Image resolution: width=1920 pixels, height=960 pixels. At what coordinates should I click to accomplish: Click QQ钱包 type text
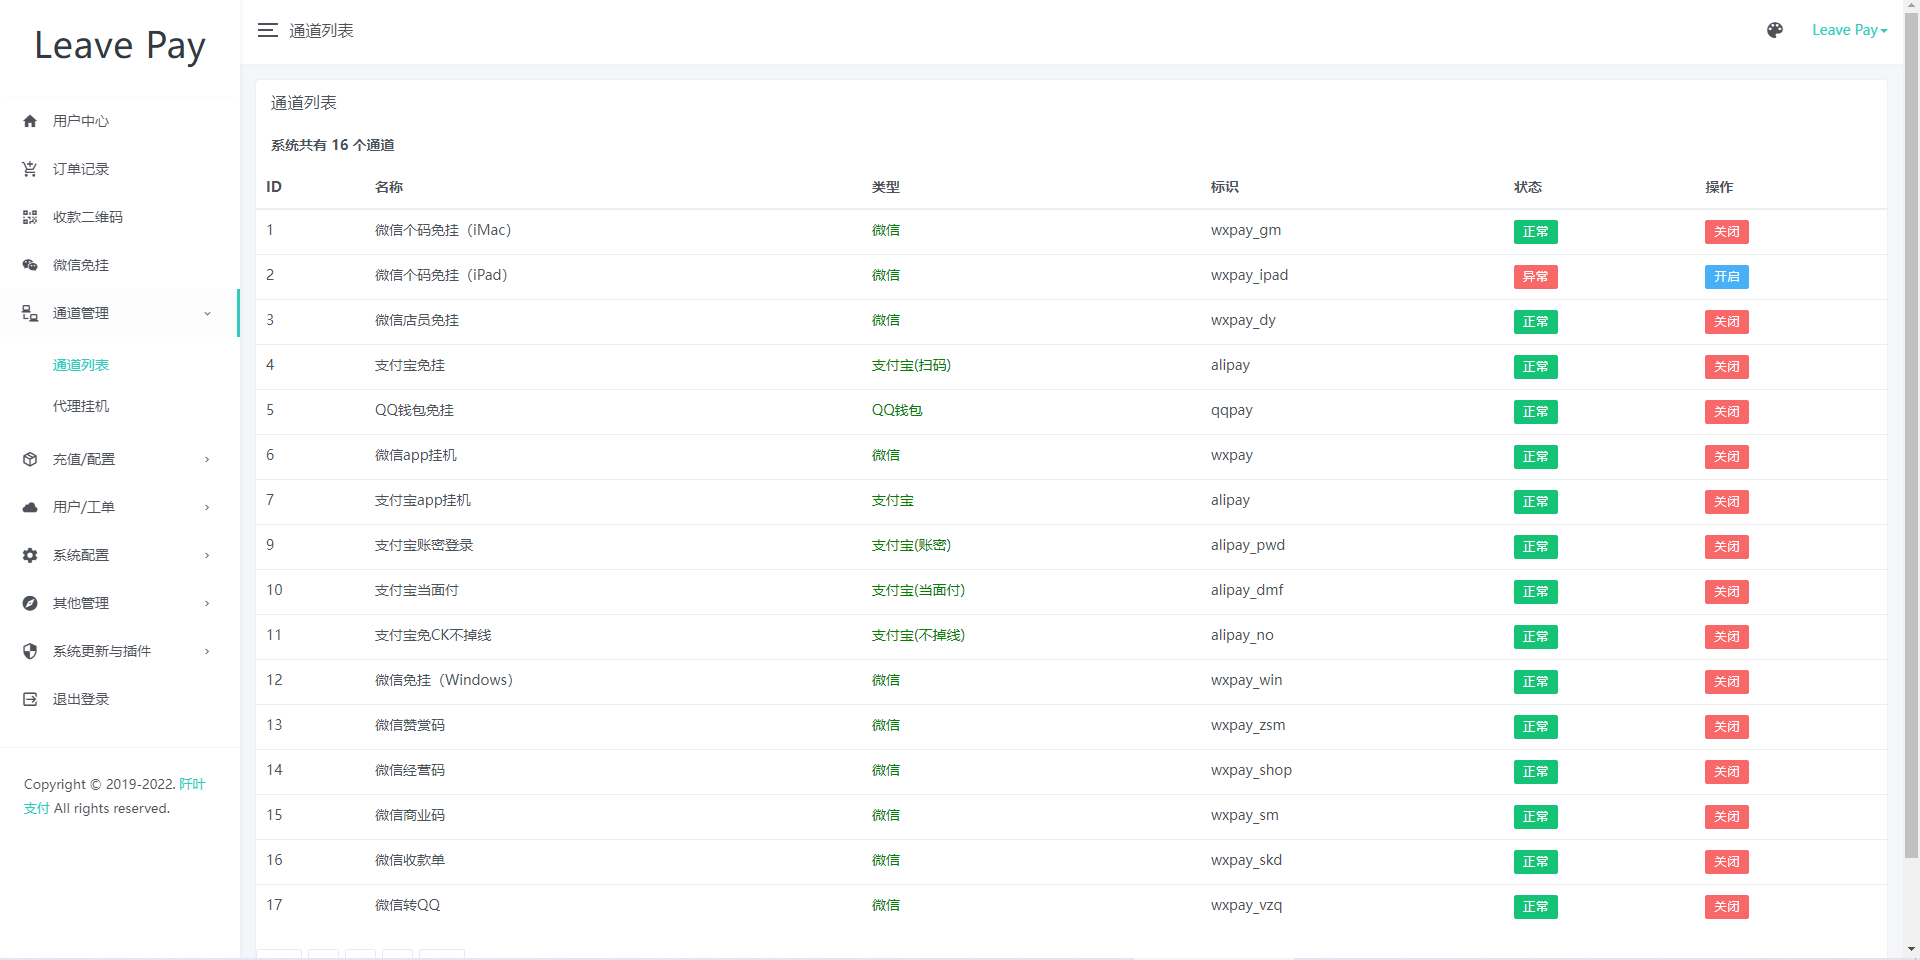tap(897, 410)
